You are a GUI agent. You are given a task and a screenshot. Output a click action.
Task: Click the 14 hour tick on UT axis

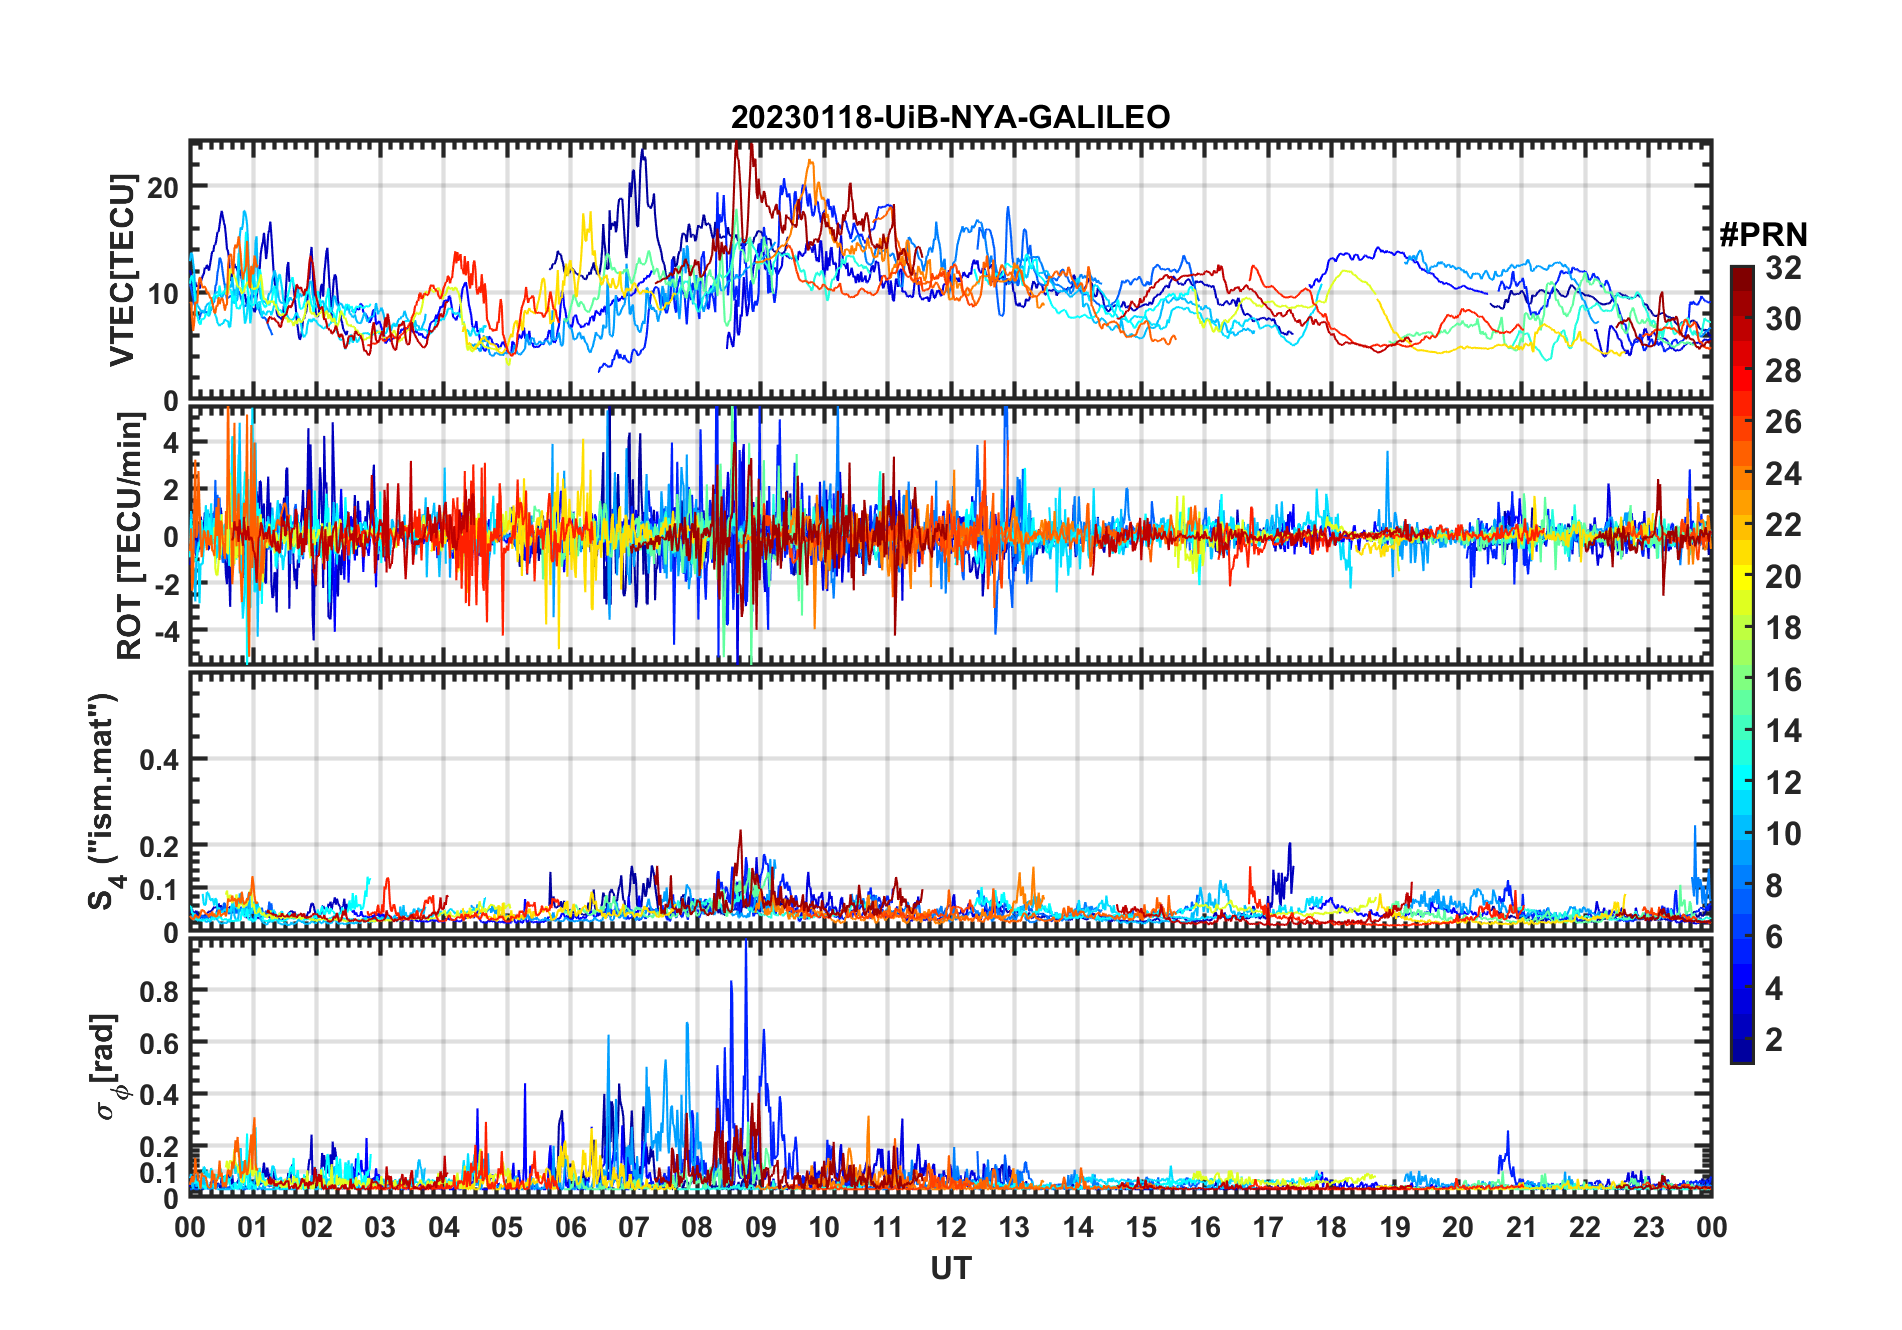(x=1078, y=1228)
